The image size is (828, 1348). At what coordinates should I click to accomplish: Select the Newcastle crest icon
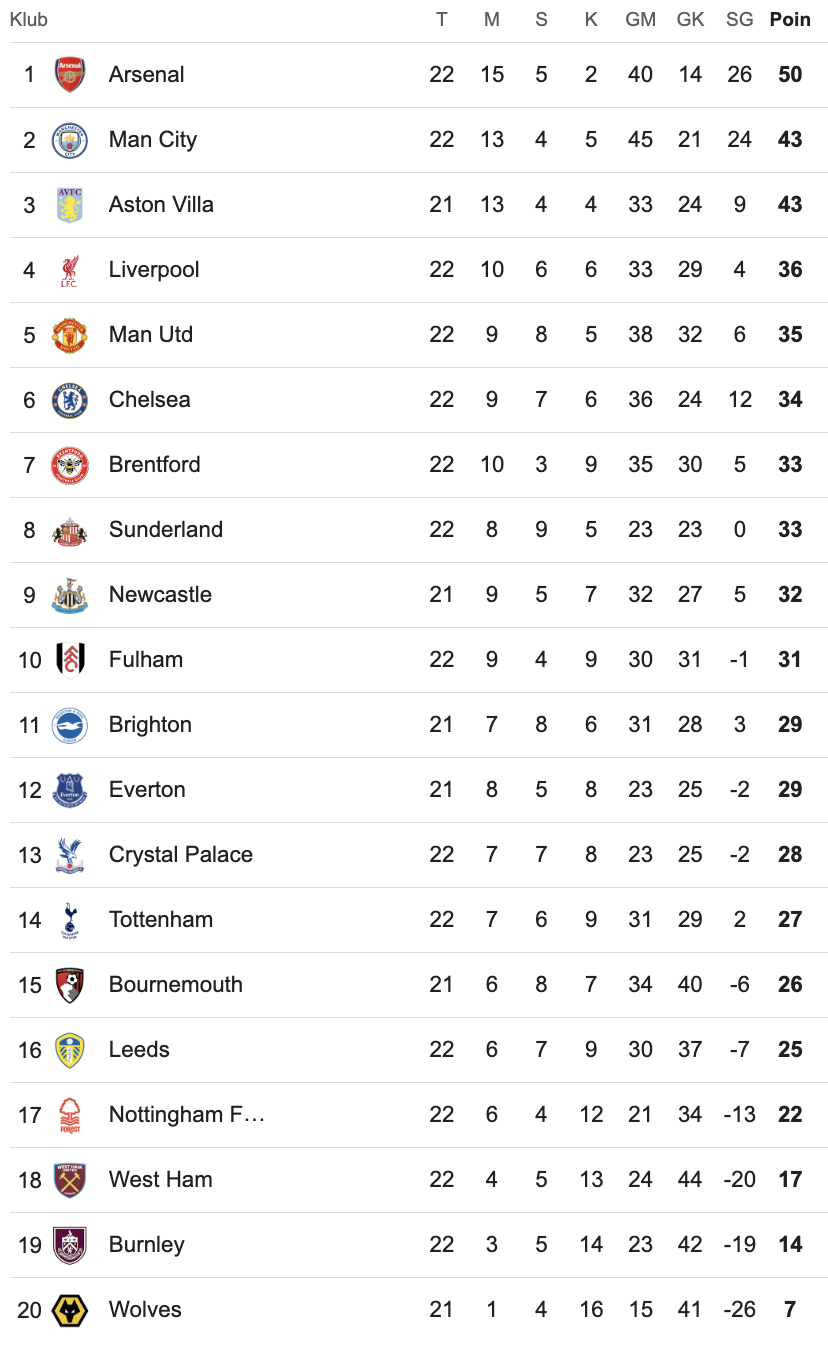click(70, 595)
